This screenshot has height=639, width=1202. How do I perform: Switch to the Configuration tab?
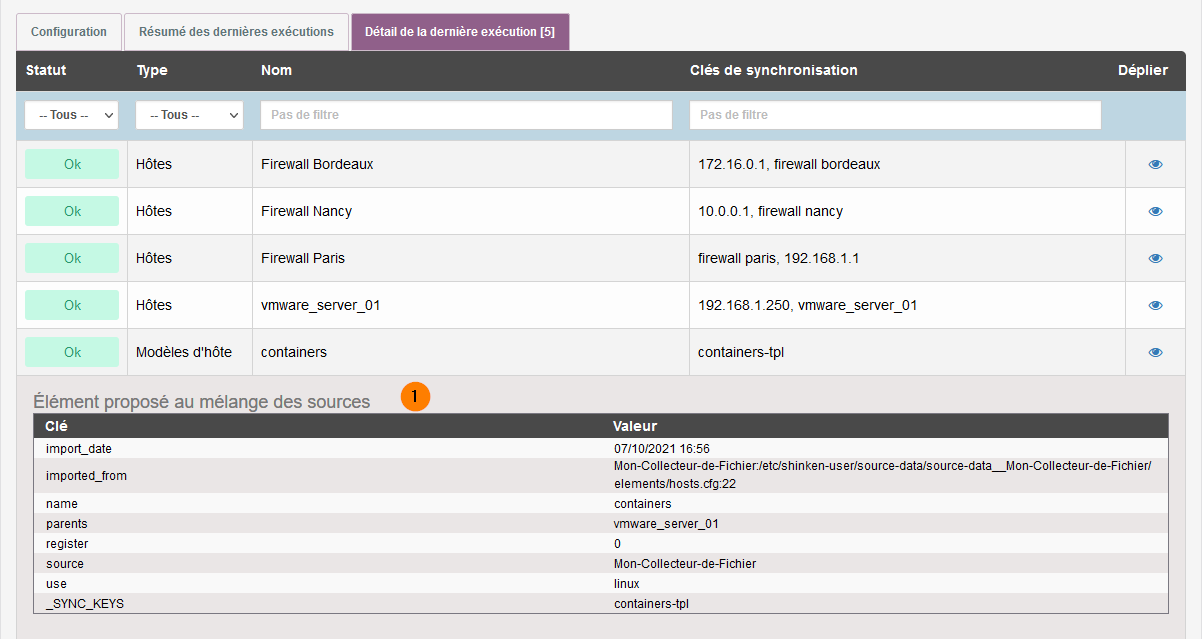[69, 32]
